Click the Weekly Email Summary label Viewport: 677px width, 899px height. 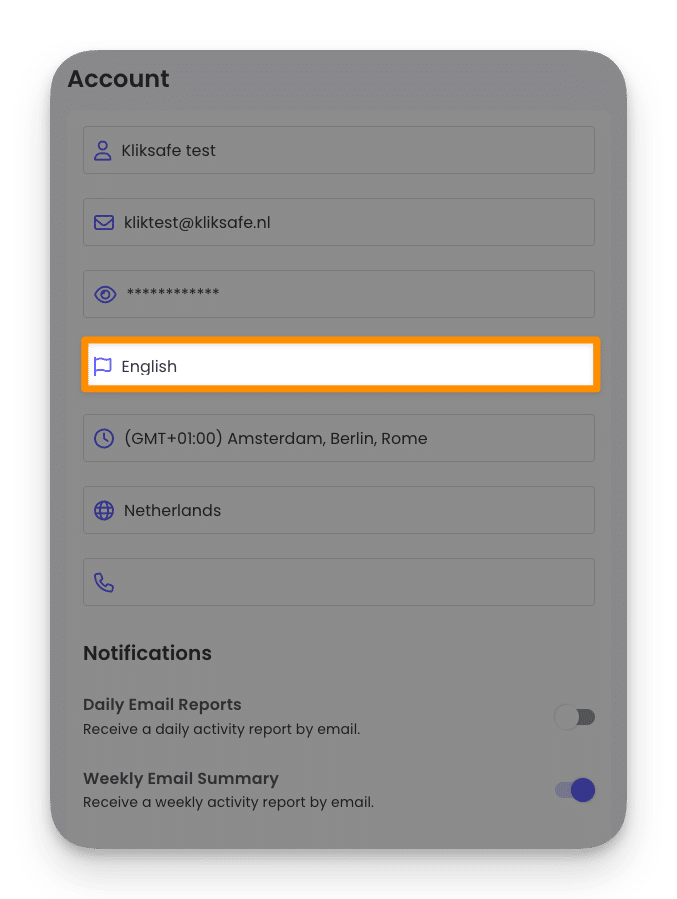(x=181, y=778)
